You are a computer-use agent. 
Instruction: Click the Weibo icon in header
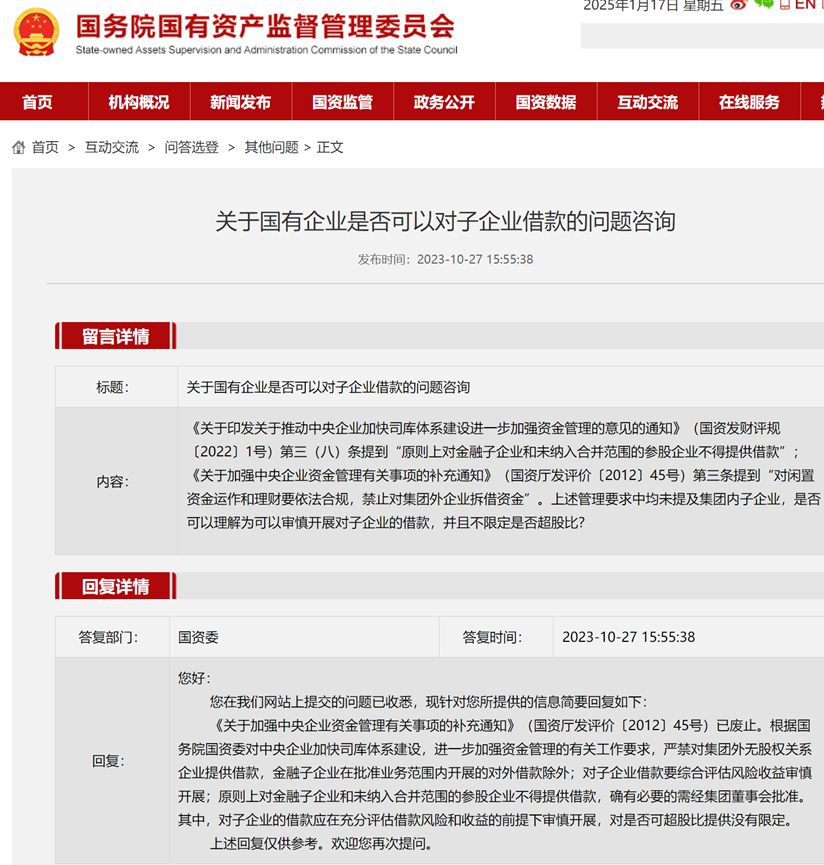pos(739,5)
